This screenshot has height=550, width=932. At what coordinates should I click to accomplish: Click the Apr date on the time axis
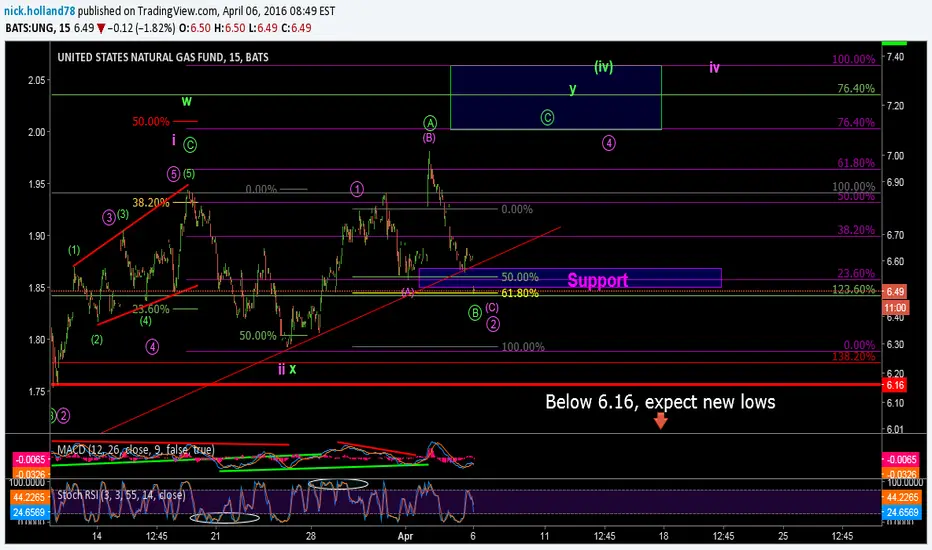pyautogui.click(x=405, y=536)
